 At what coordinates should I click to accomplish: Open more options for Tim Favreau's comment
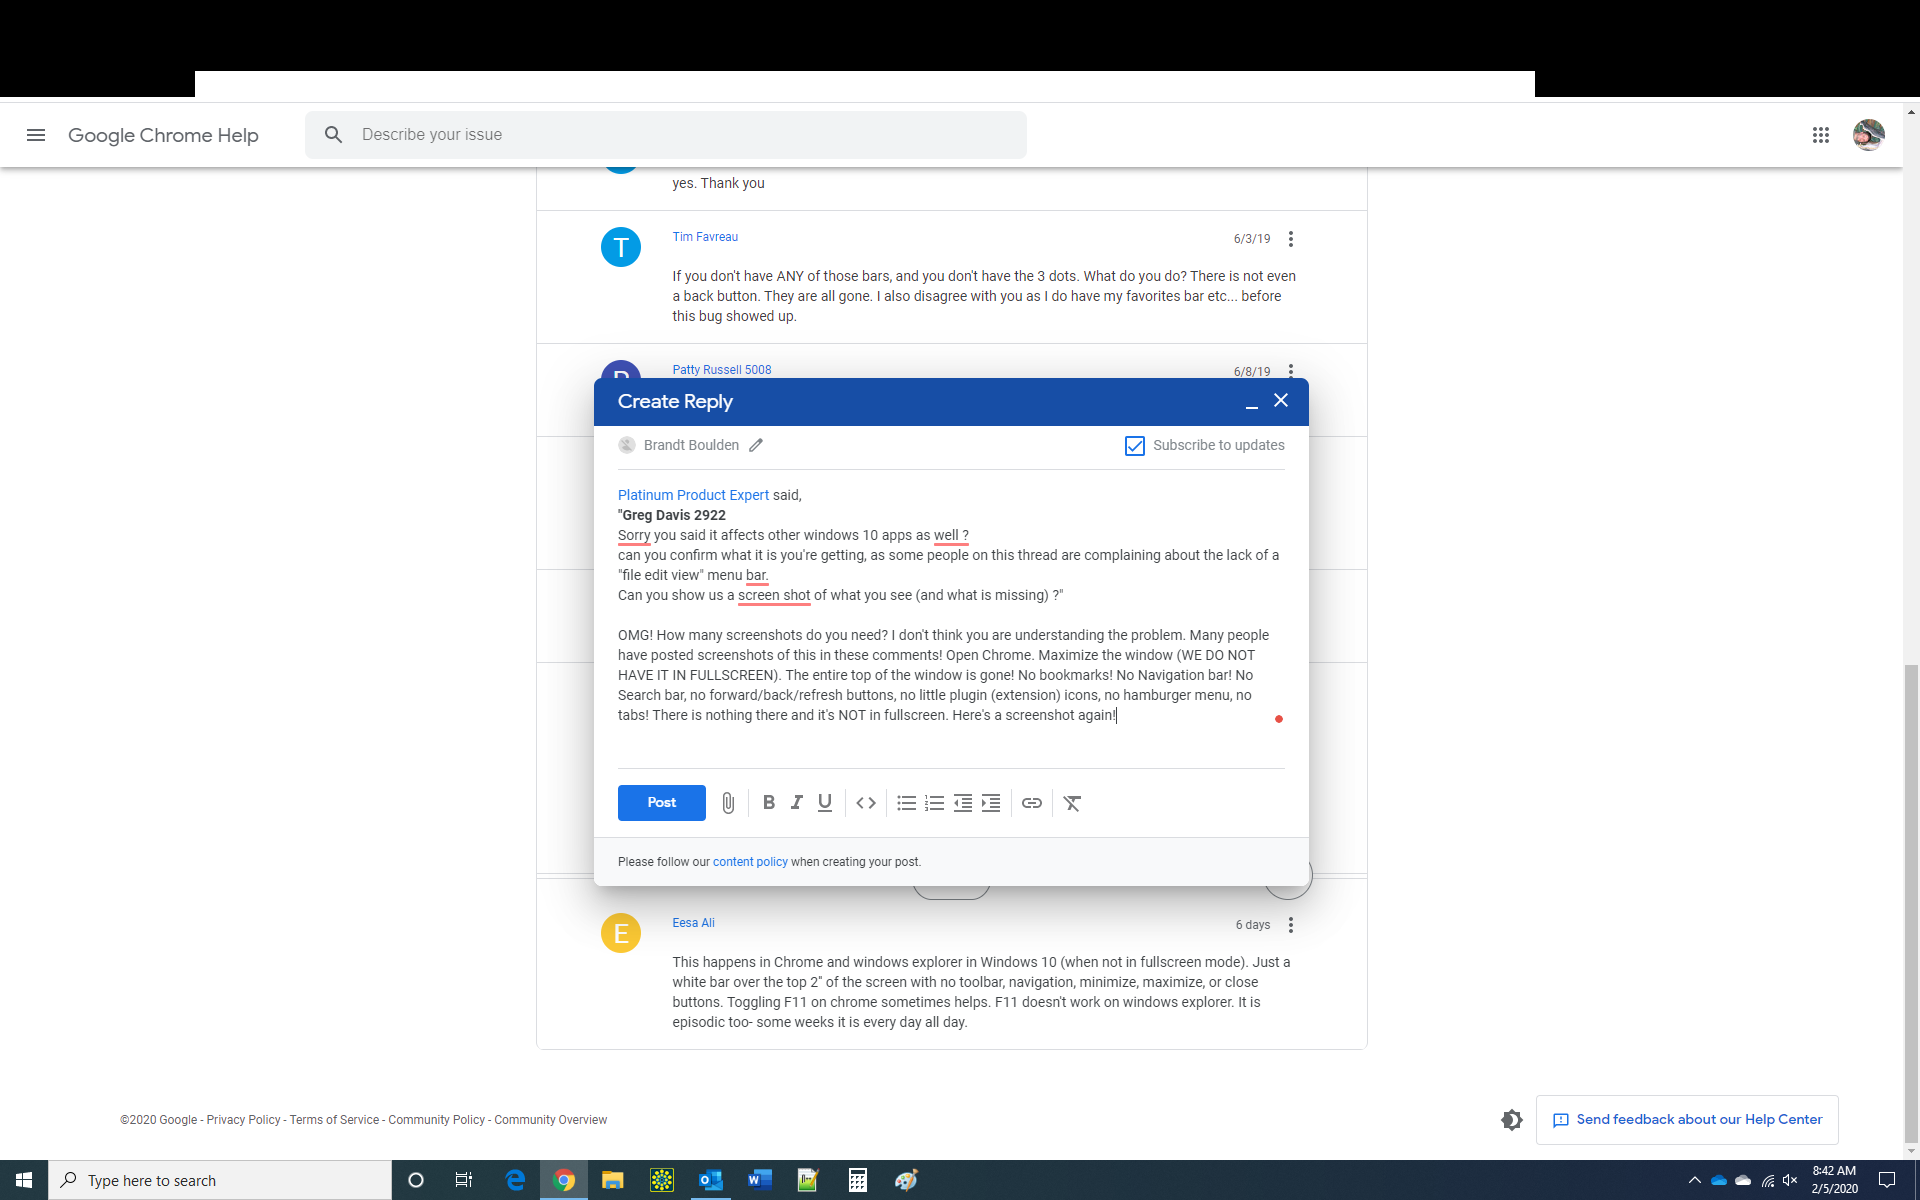(x=1291, y=239)
